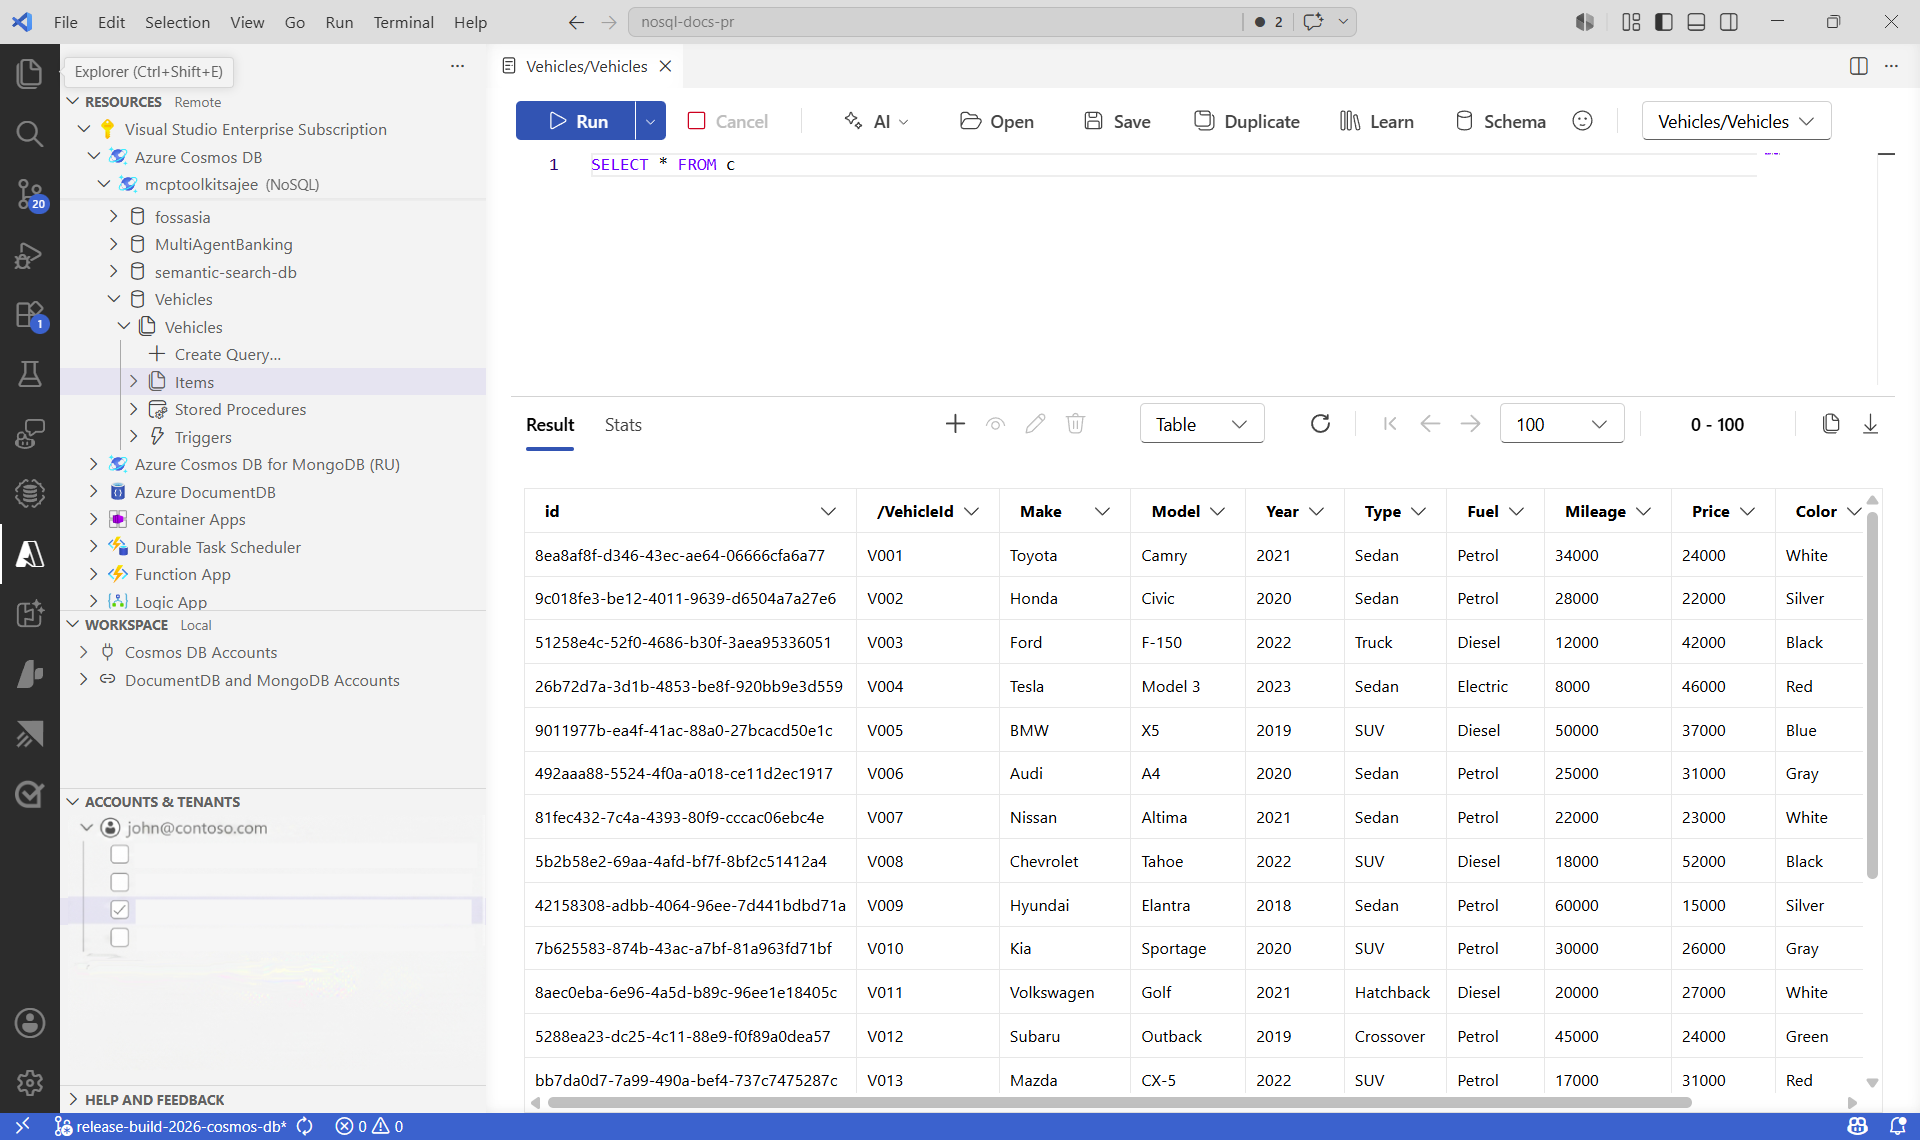
Task: Duplicate the query tab
Action: [1246, 121]
